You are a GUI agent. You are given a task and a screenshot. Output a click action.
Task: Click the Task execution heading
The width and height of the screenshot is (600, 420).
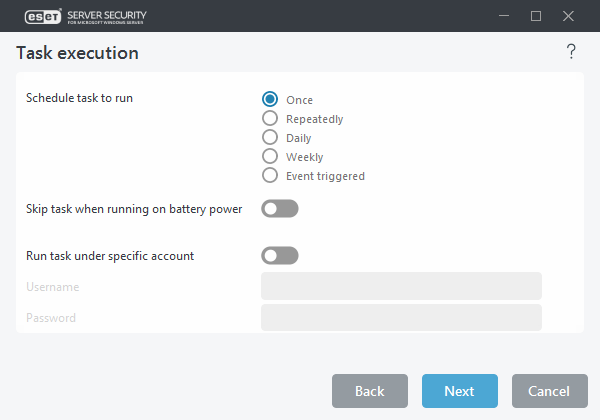pyautogui.click(x=77, y=53)
